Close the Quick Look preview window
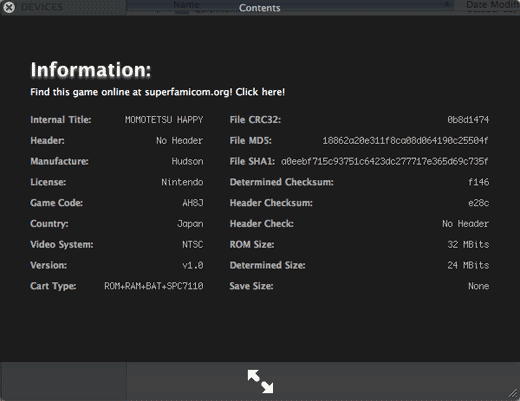 [x=9, y=7]
